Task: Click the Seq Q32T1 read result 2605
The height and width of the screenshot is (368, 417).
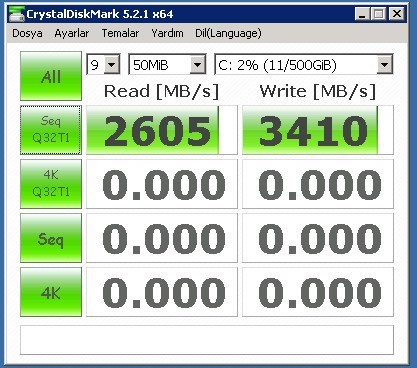Action: point(162,130)
